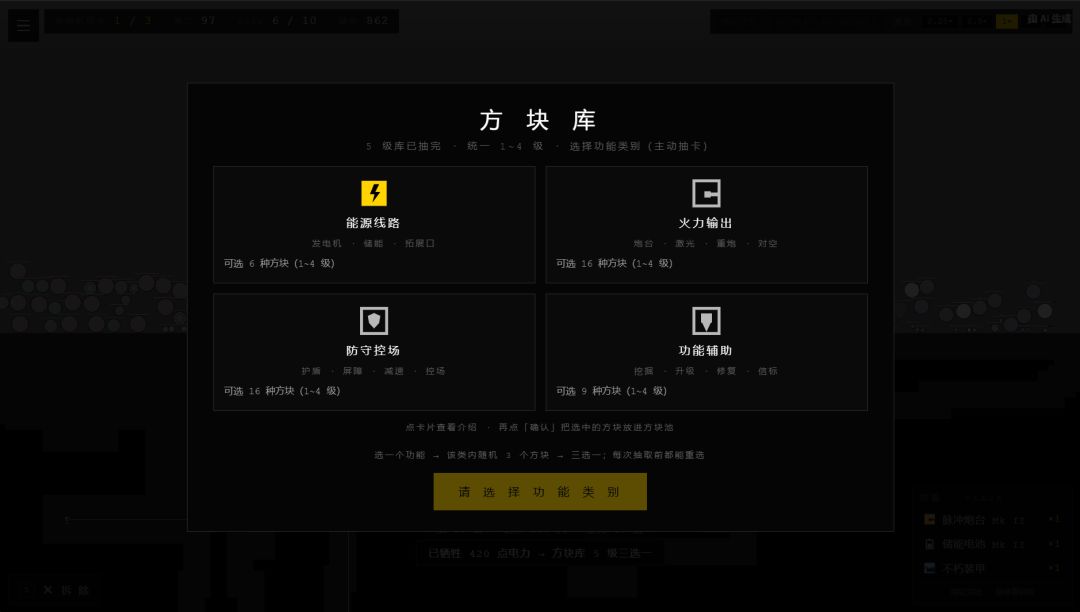The height and width of the screenshot is (612, 1080).
Task: Click the 862 value in the top bar
Action: [377, 21]
